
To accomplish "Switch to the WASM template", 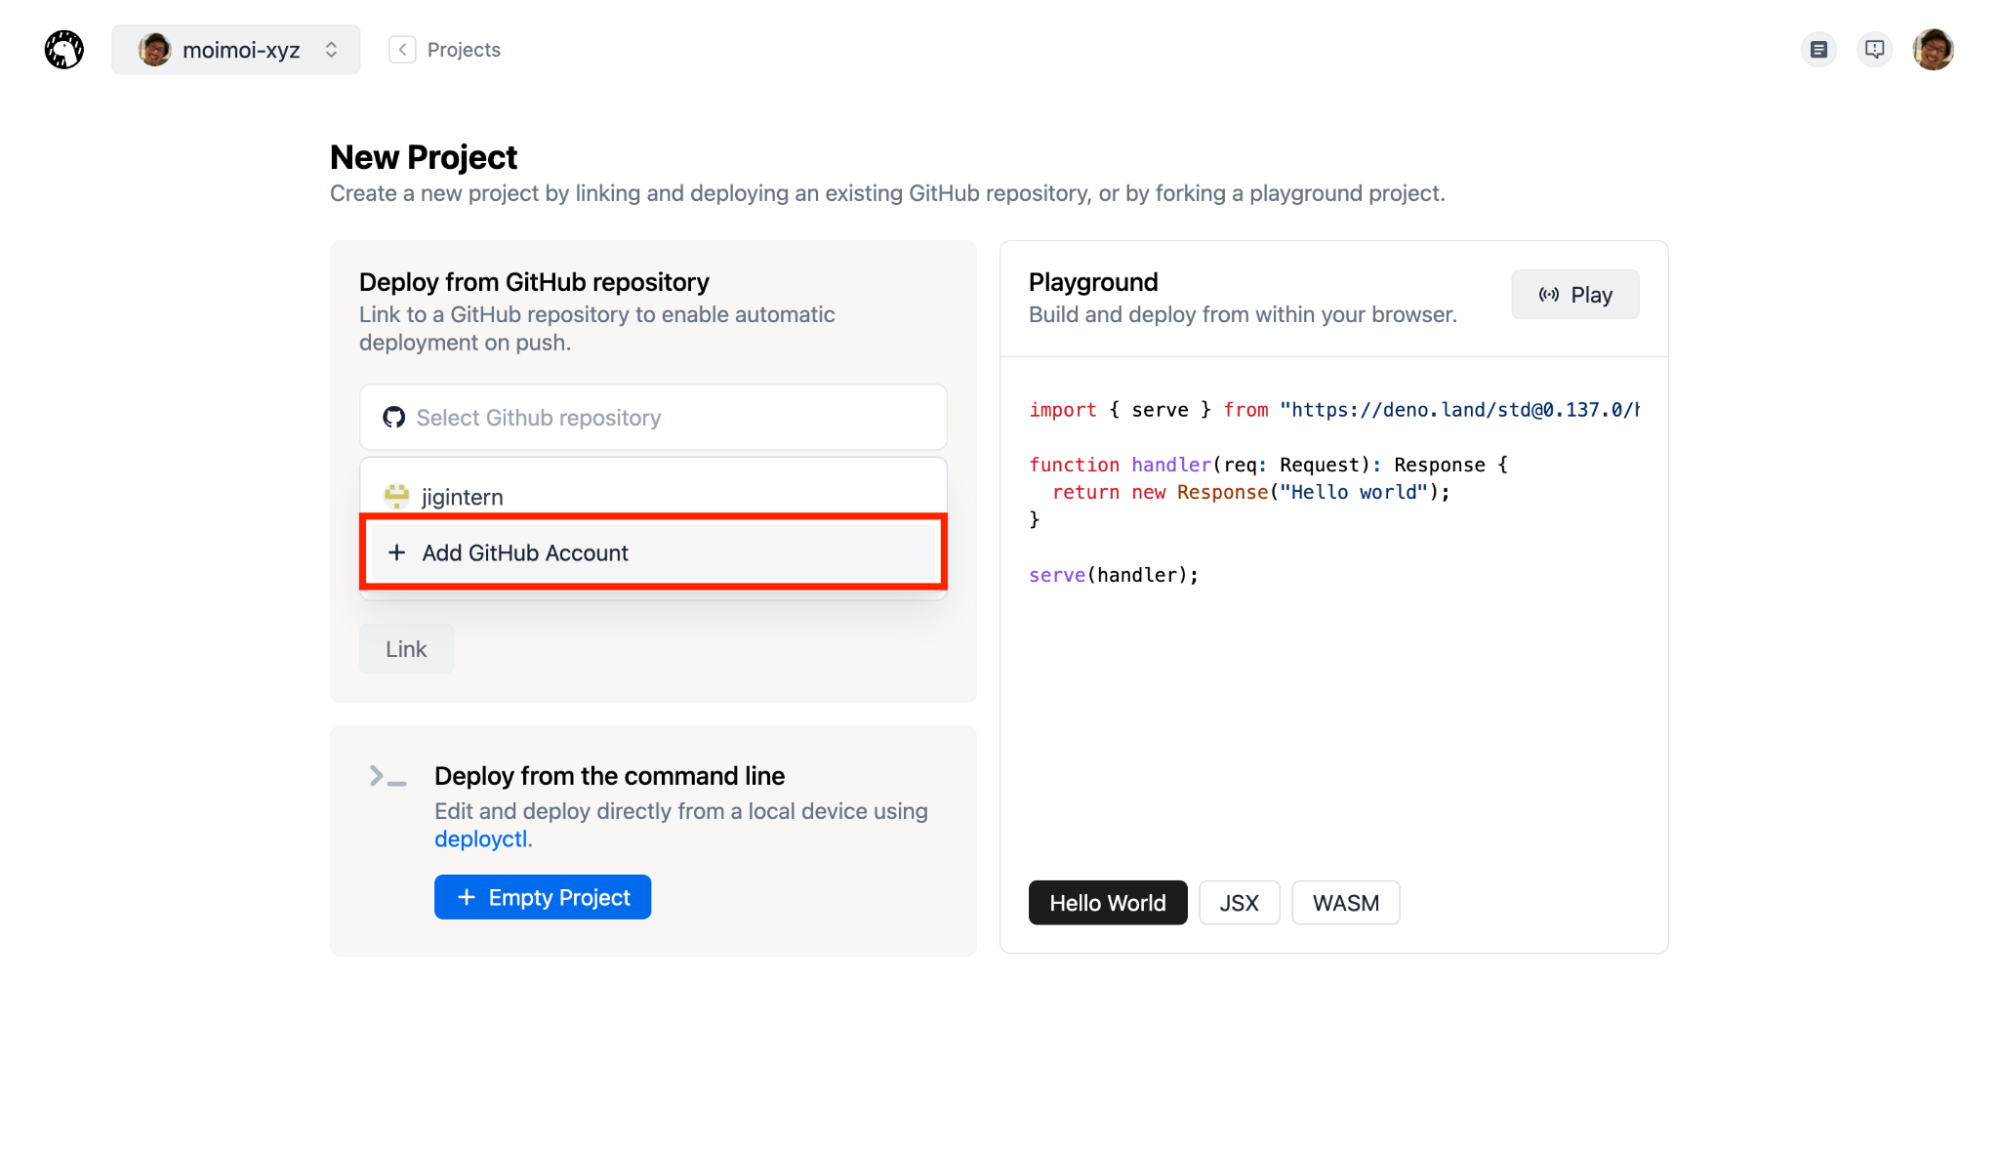I will 1345,903.
